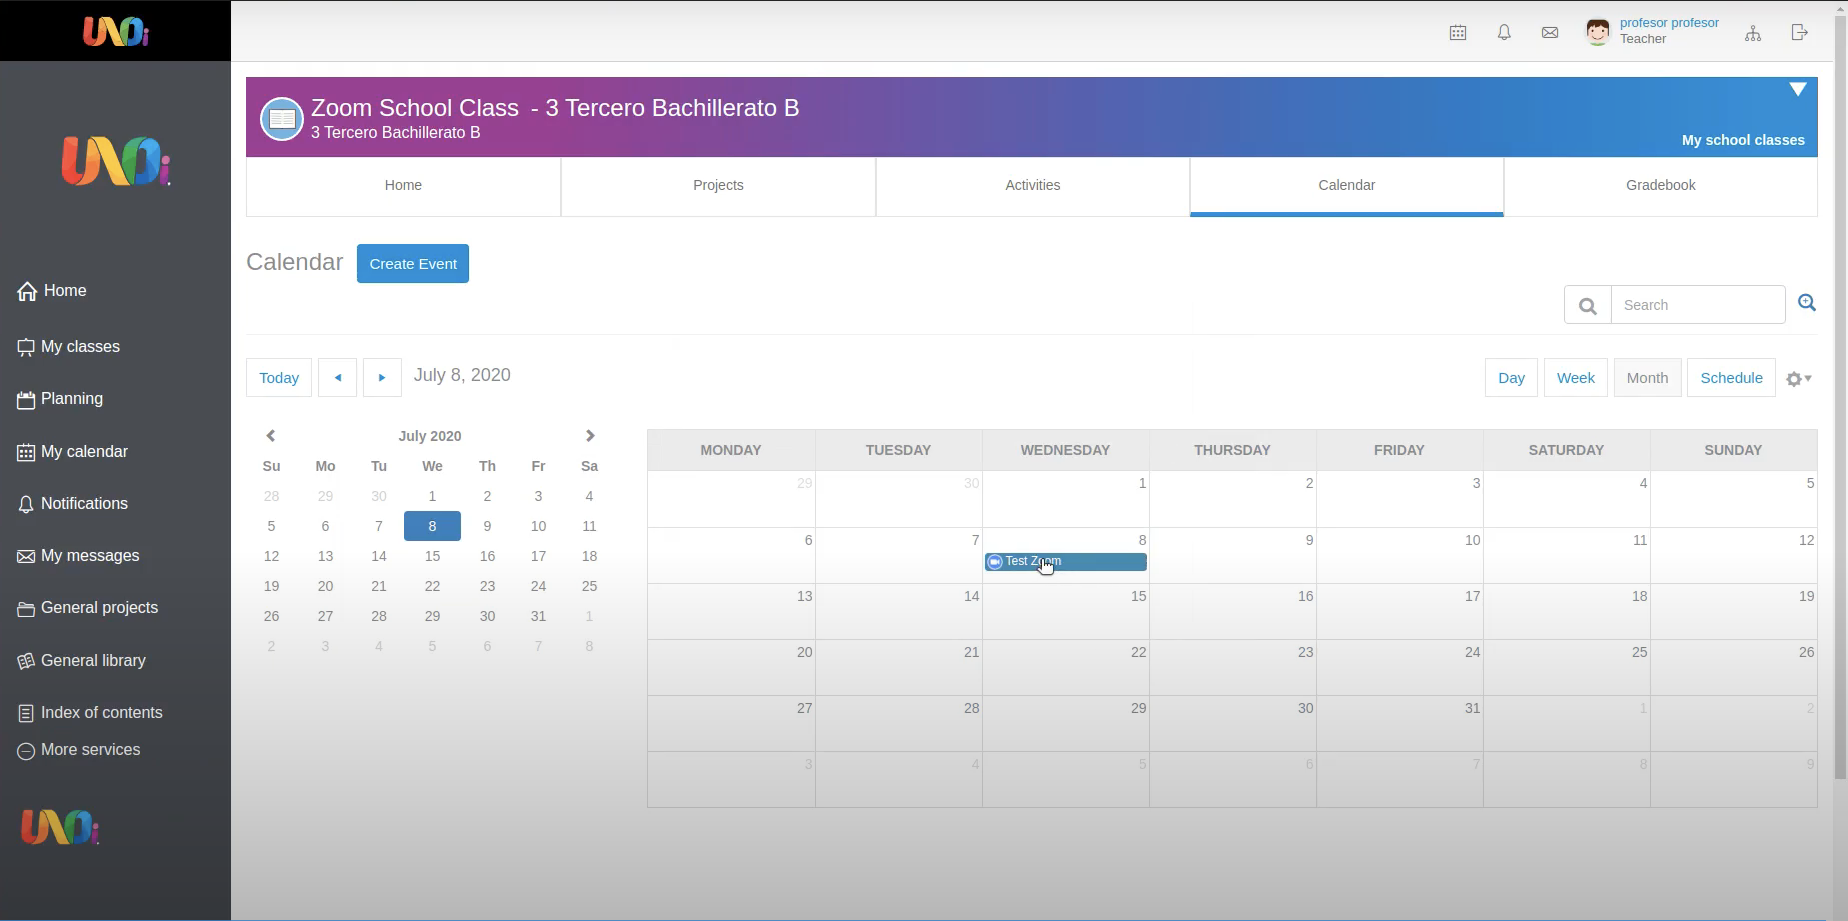Click the profesor profile avatar
Screen dimensions: 1848x921
(x=1598, y=32)
